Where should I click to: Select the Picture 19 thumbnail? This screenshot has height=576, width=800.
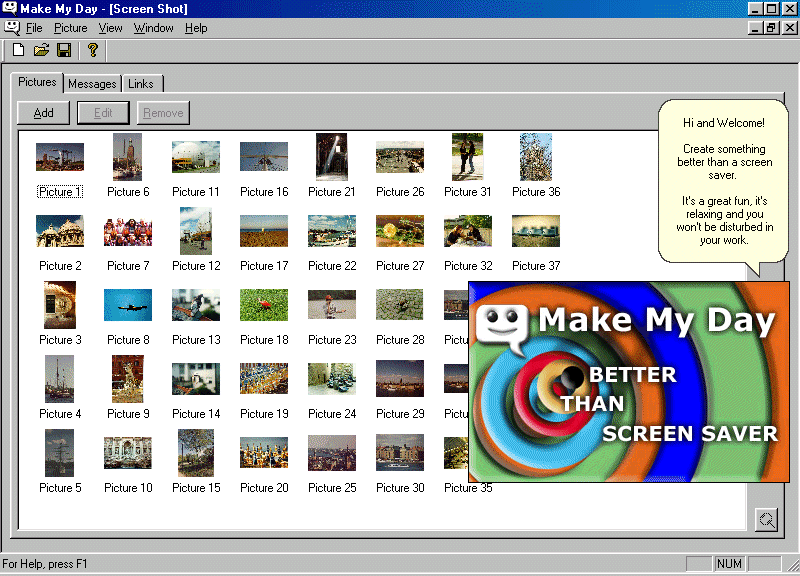point(264,379)
